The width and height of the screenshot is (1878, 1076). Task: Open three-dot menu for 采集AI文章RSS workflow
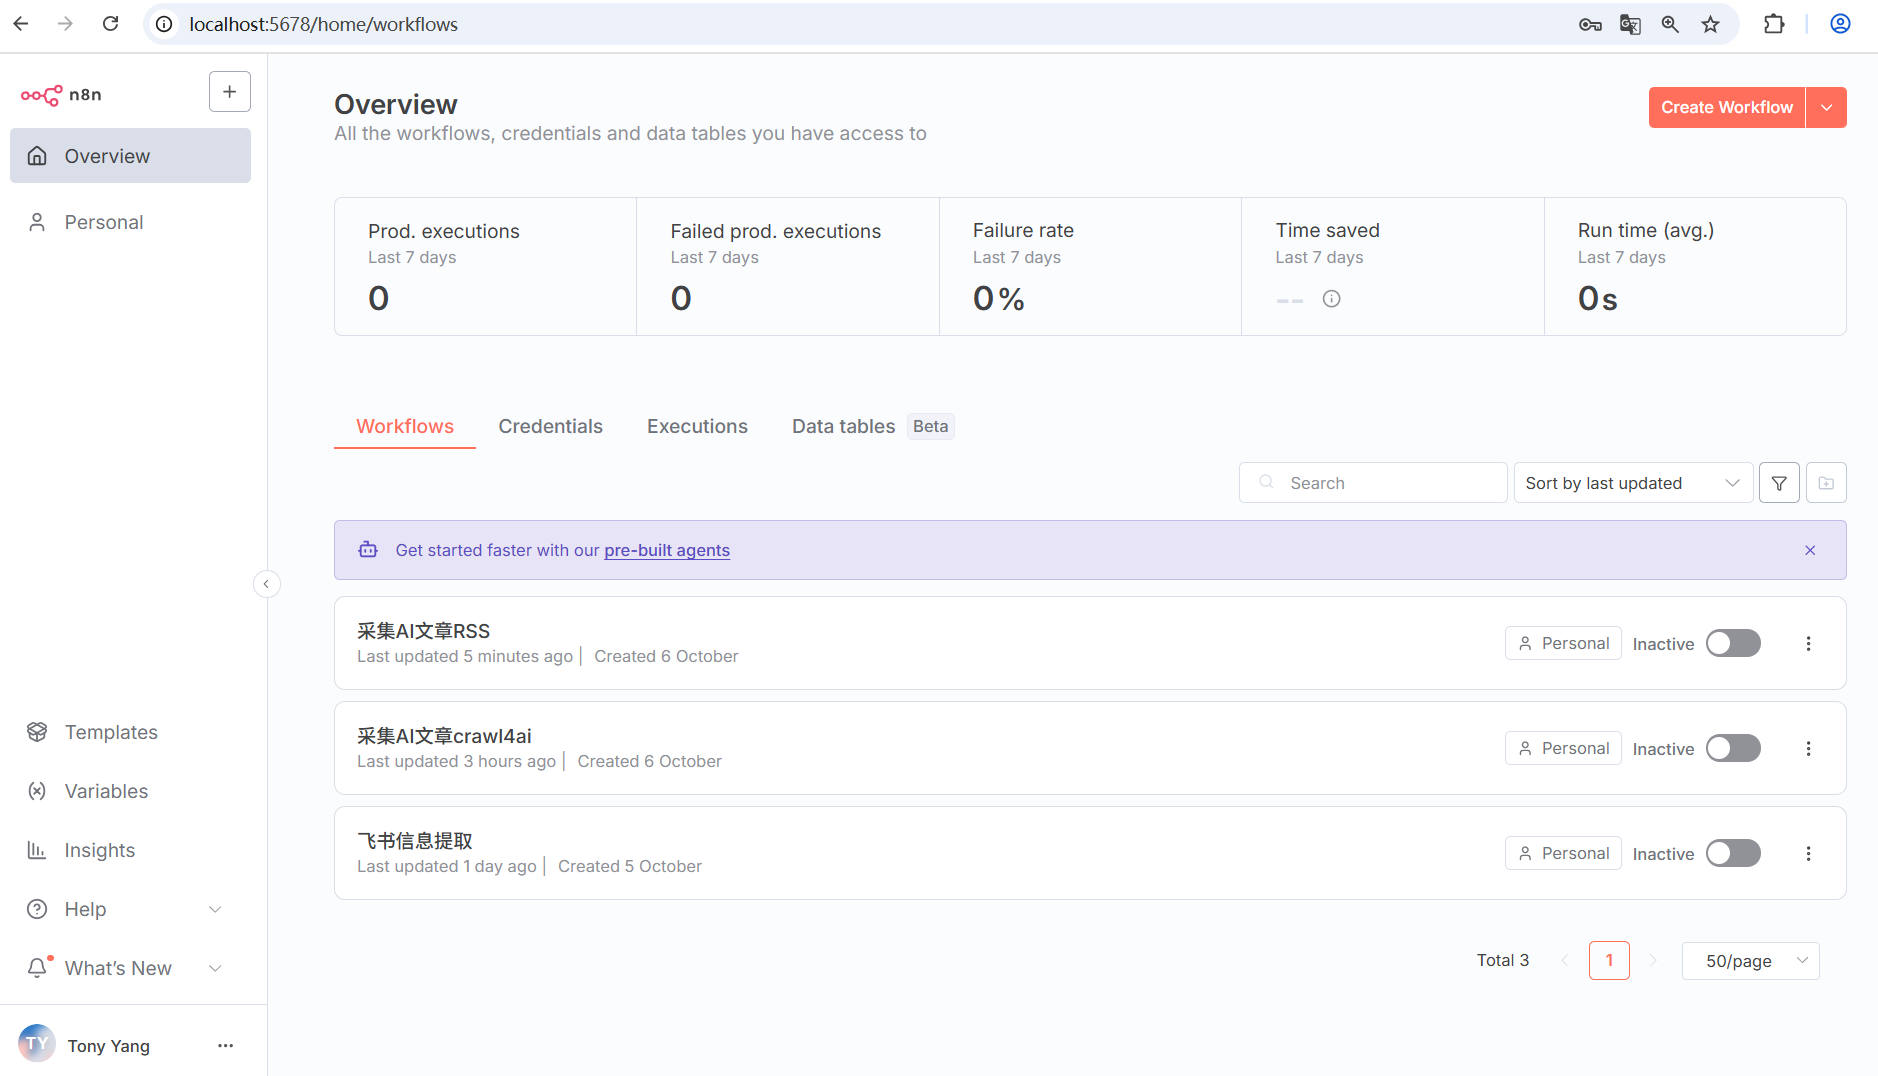pyautogui.click(x=1808, y=643)
